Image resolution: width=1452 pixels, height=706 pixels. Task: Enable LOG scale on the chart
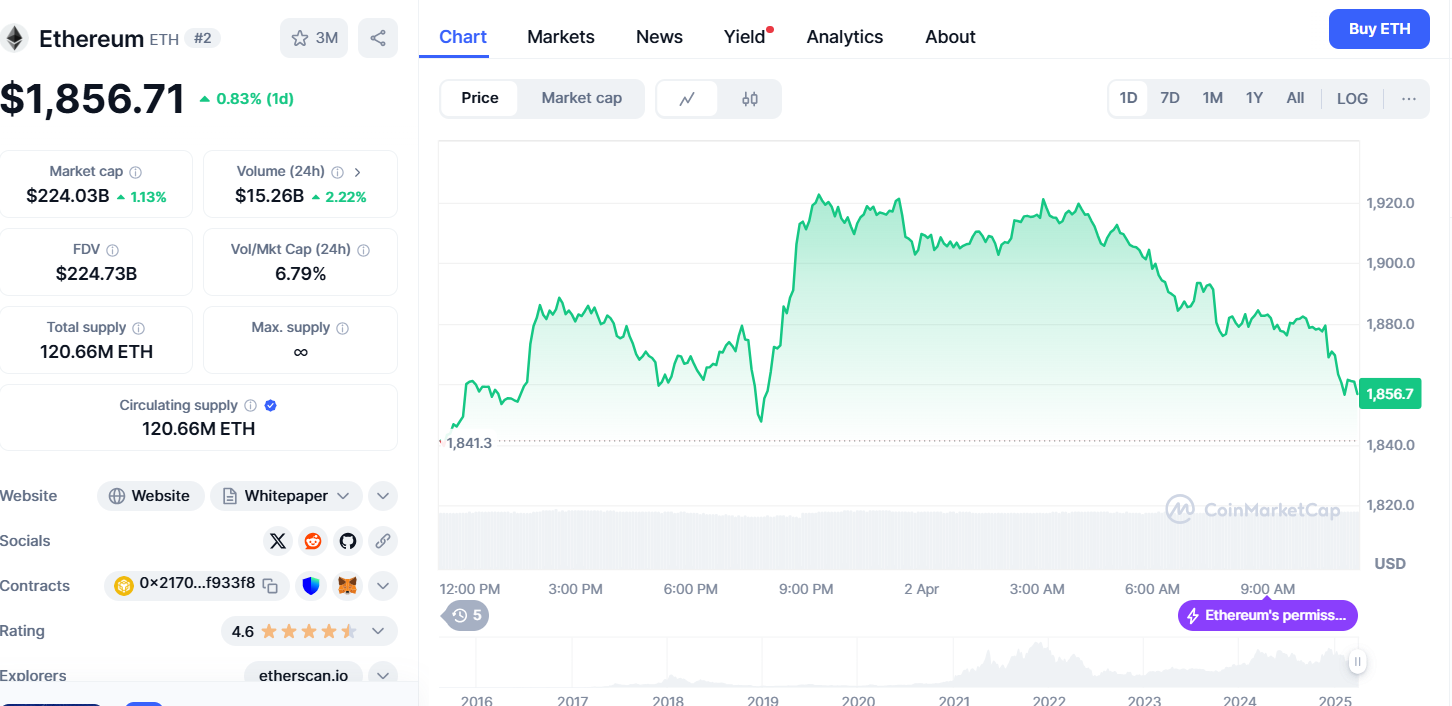tap(1352, 98)
